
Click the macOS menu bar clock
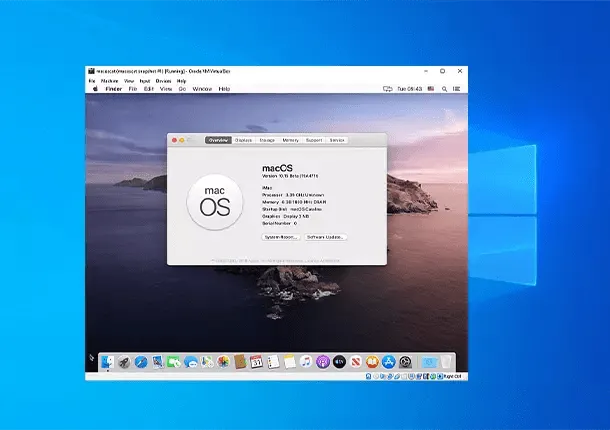411,88
